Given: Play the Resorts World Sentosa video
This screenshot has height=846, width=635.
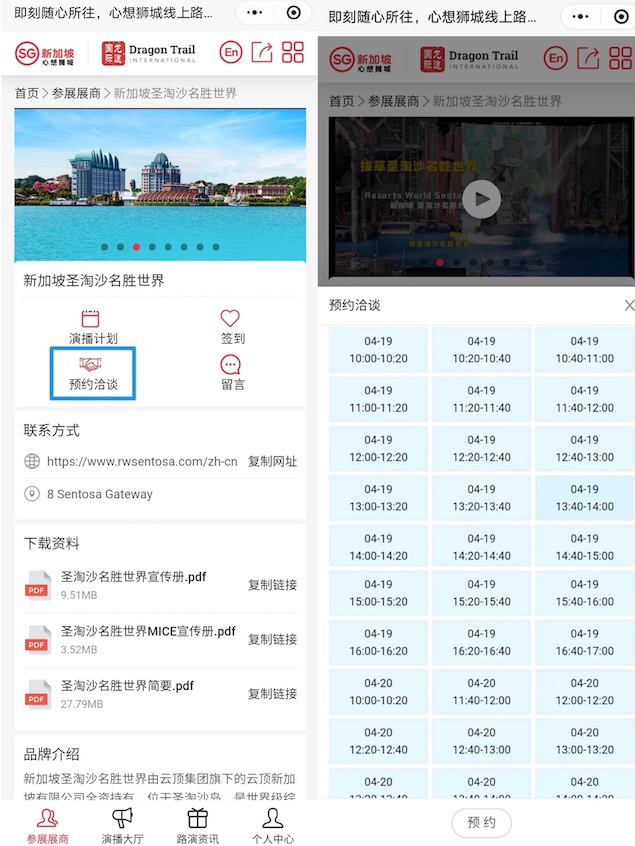Looking at the screenshot, I should coord(481,198).
